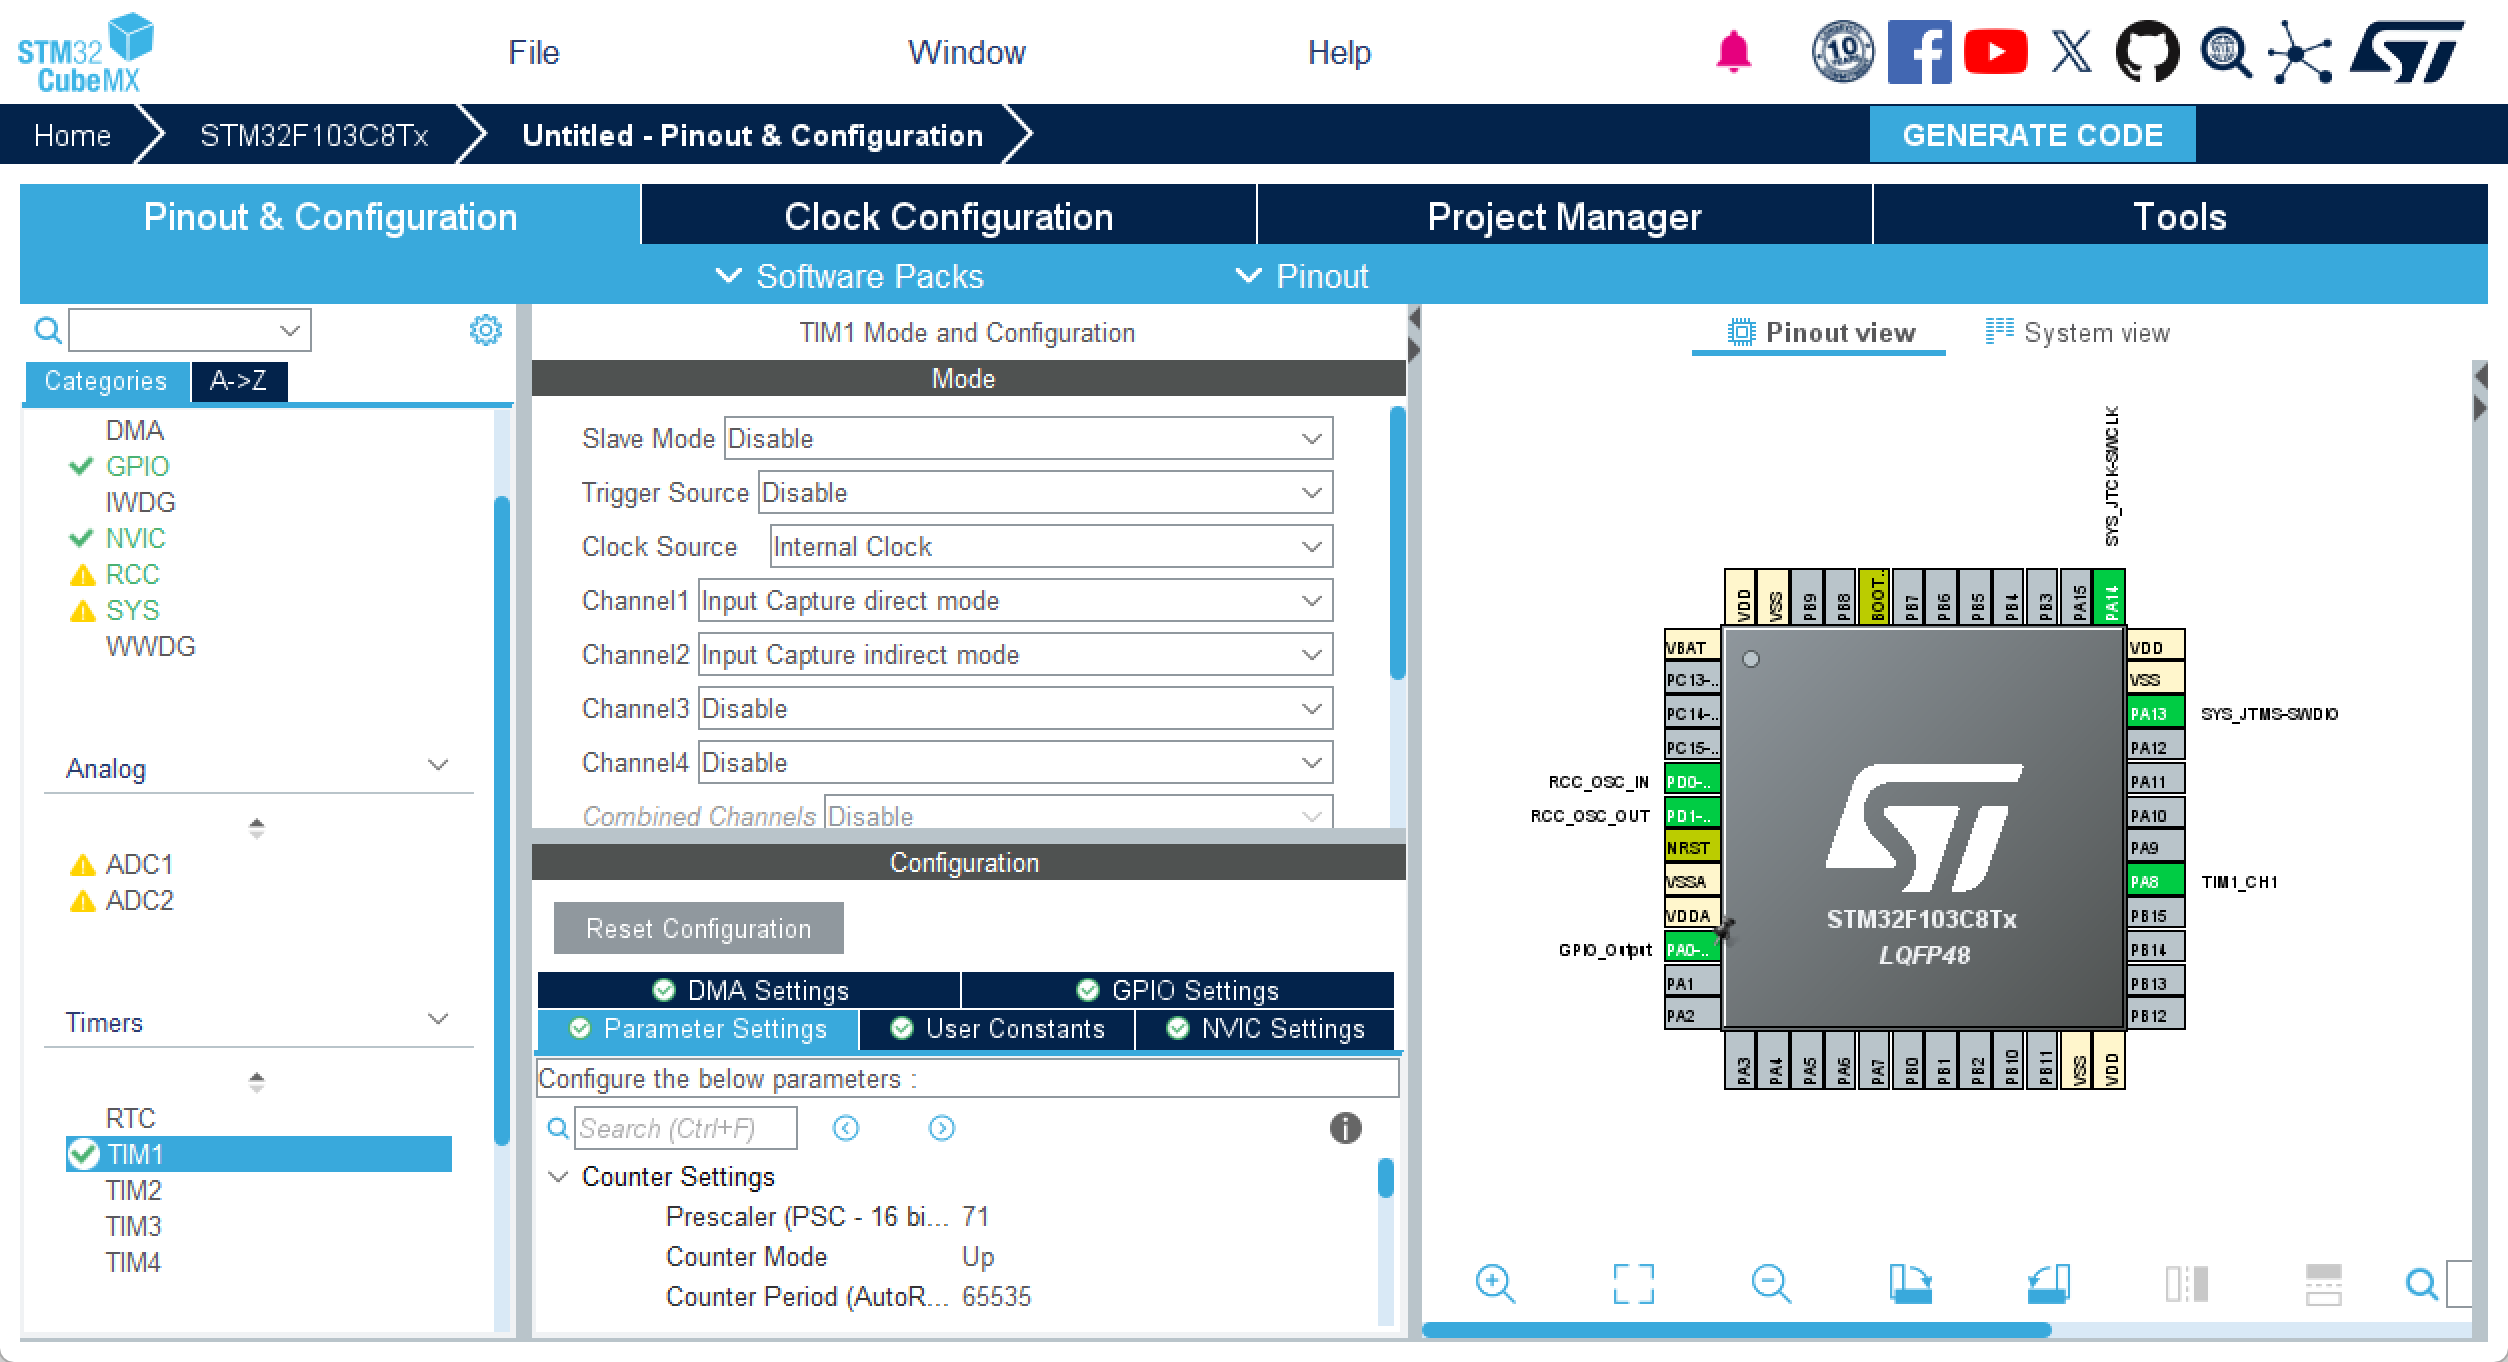The height and width of the screenshot is (1362, 2508).
Task: Open GPIO Settings tab
Action: [x=1178, y=990]
